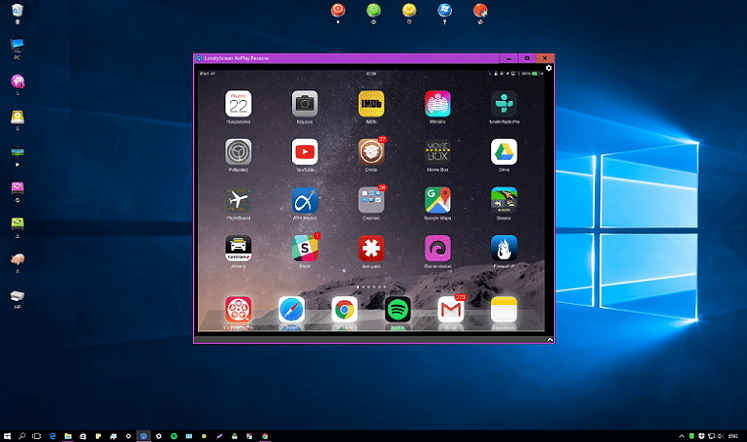Open the Ministry of Sound app
The image size is (747, 442).
438,104
